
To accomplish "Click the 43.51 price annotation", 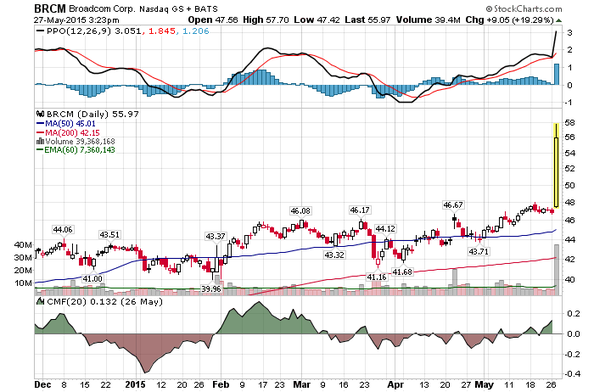I will pyautogui.click(x=109, y=235).
